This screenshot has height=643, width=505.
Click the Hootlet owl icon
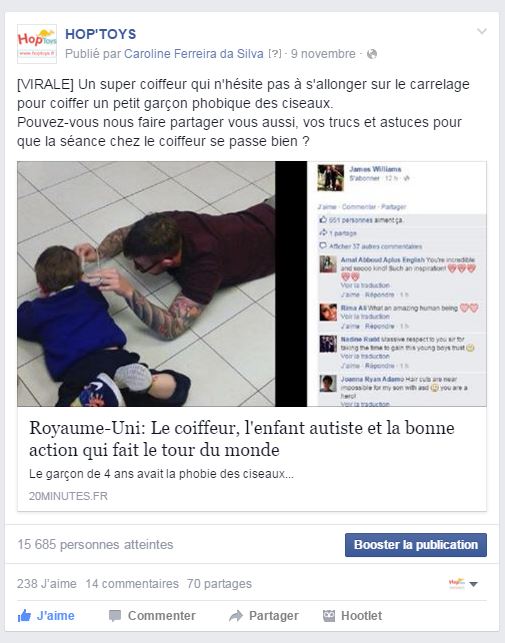tap(329, 616)
